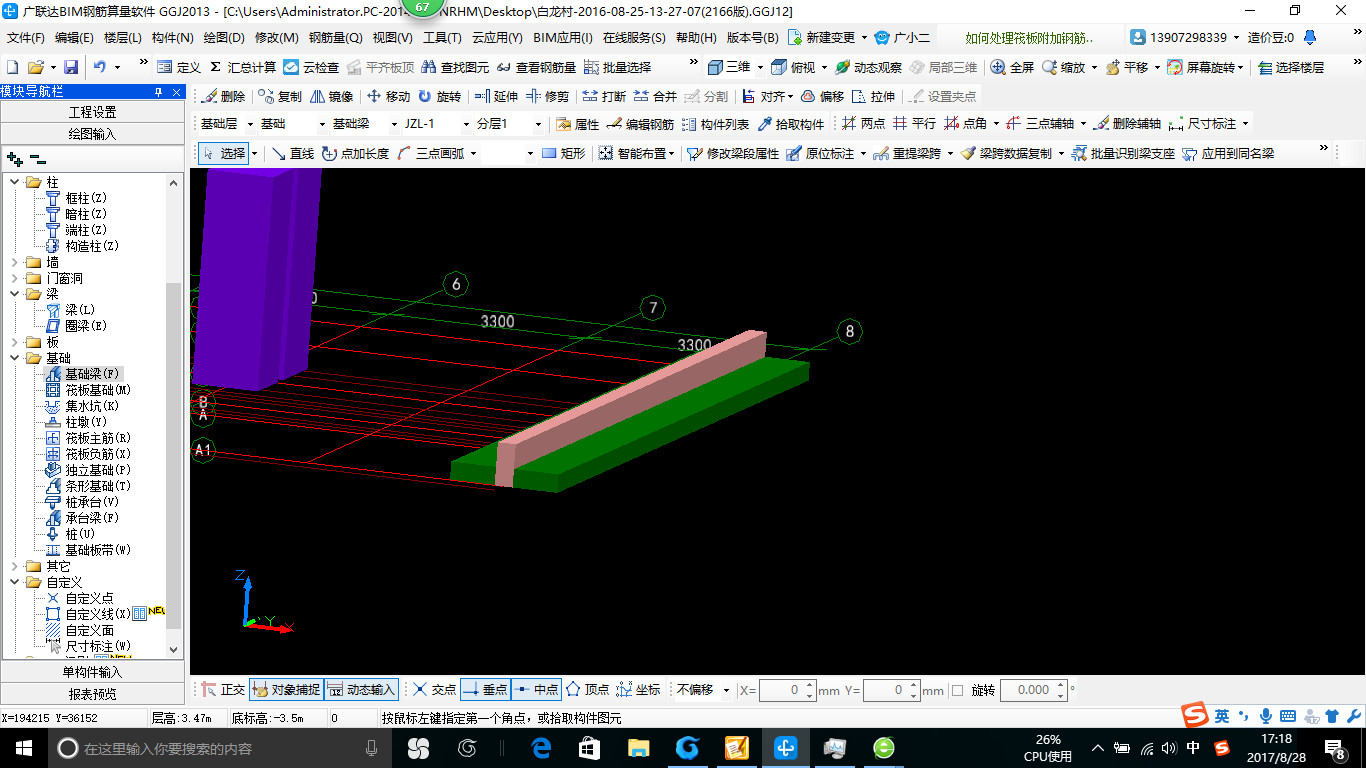Toggle 动态输入 dynamic input
This screenshot has height=768, width=1366.
[362, 690]
